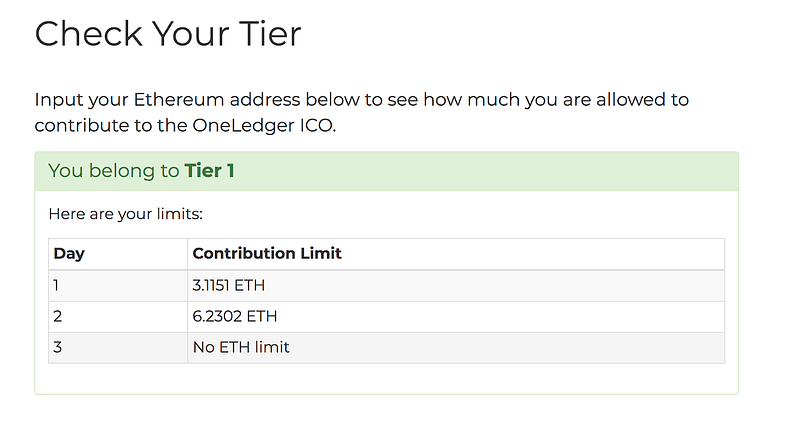Select the Ethereum address instruction paragraph

pyautogui.click(x=361, y=112)
